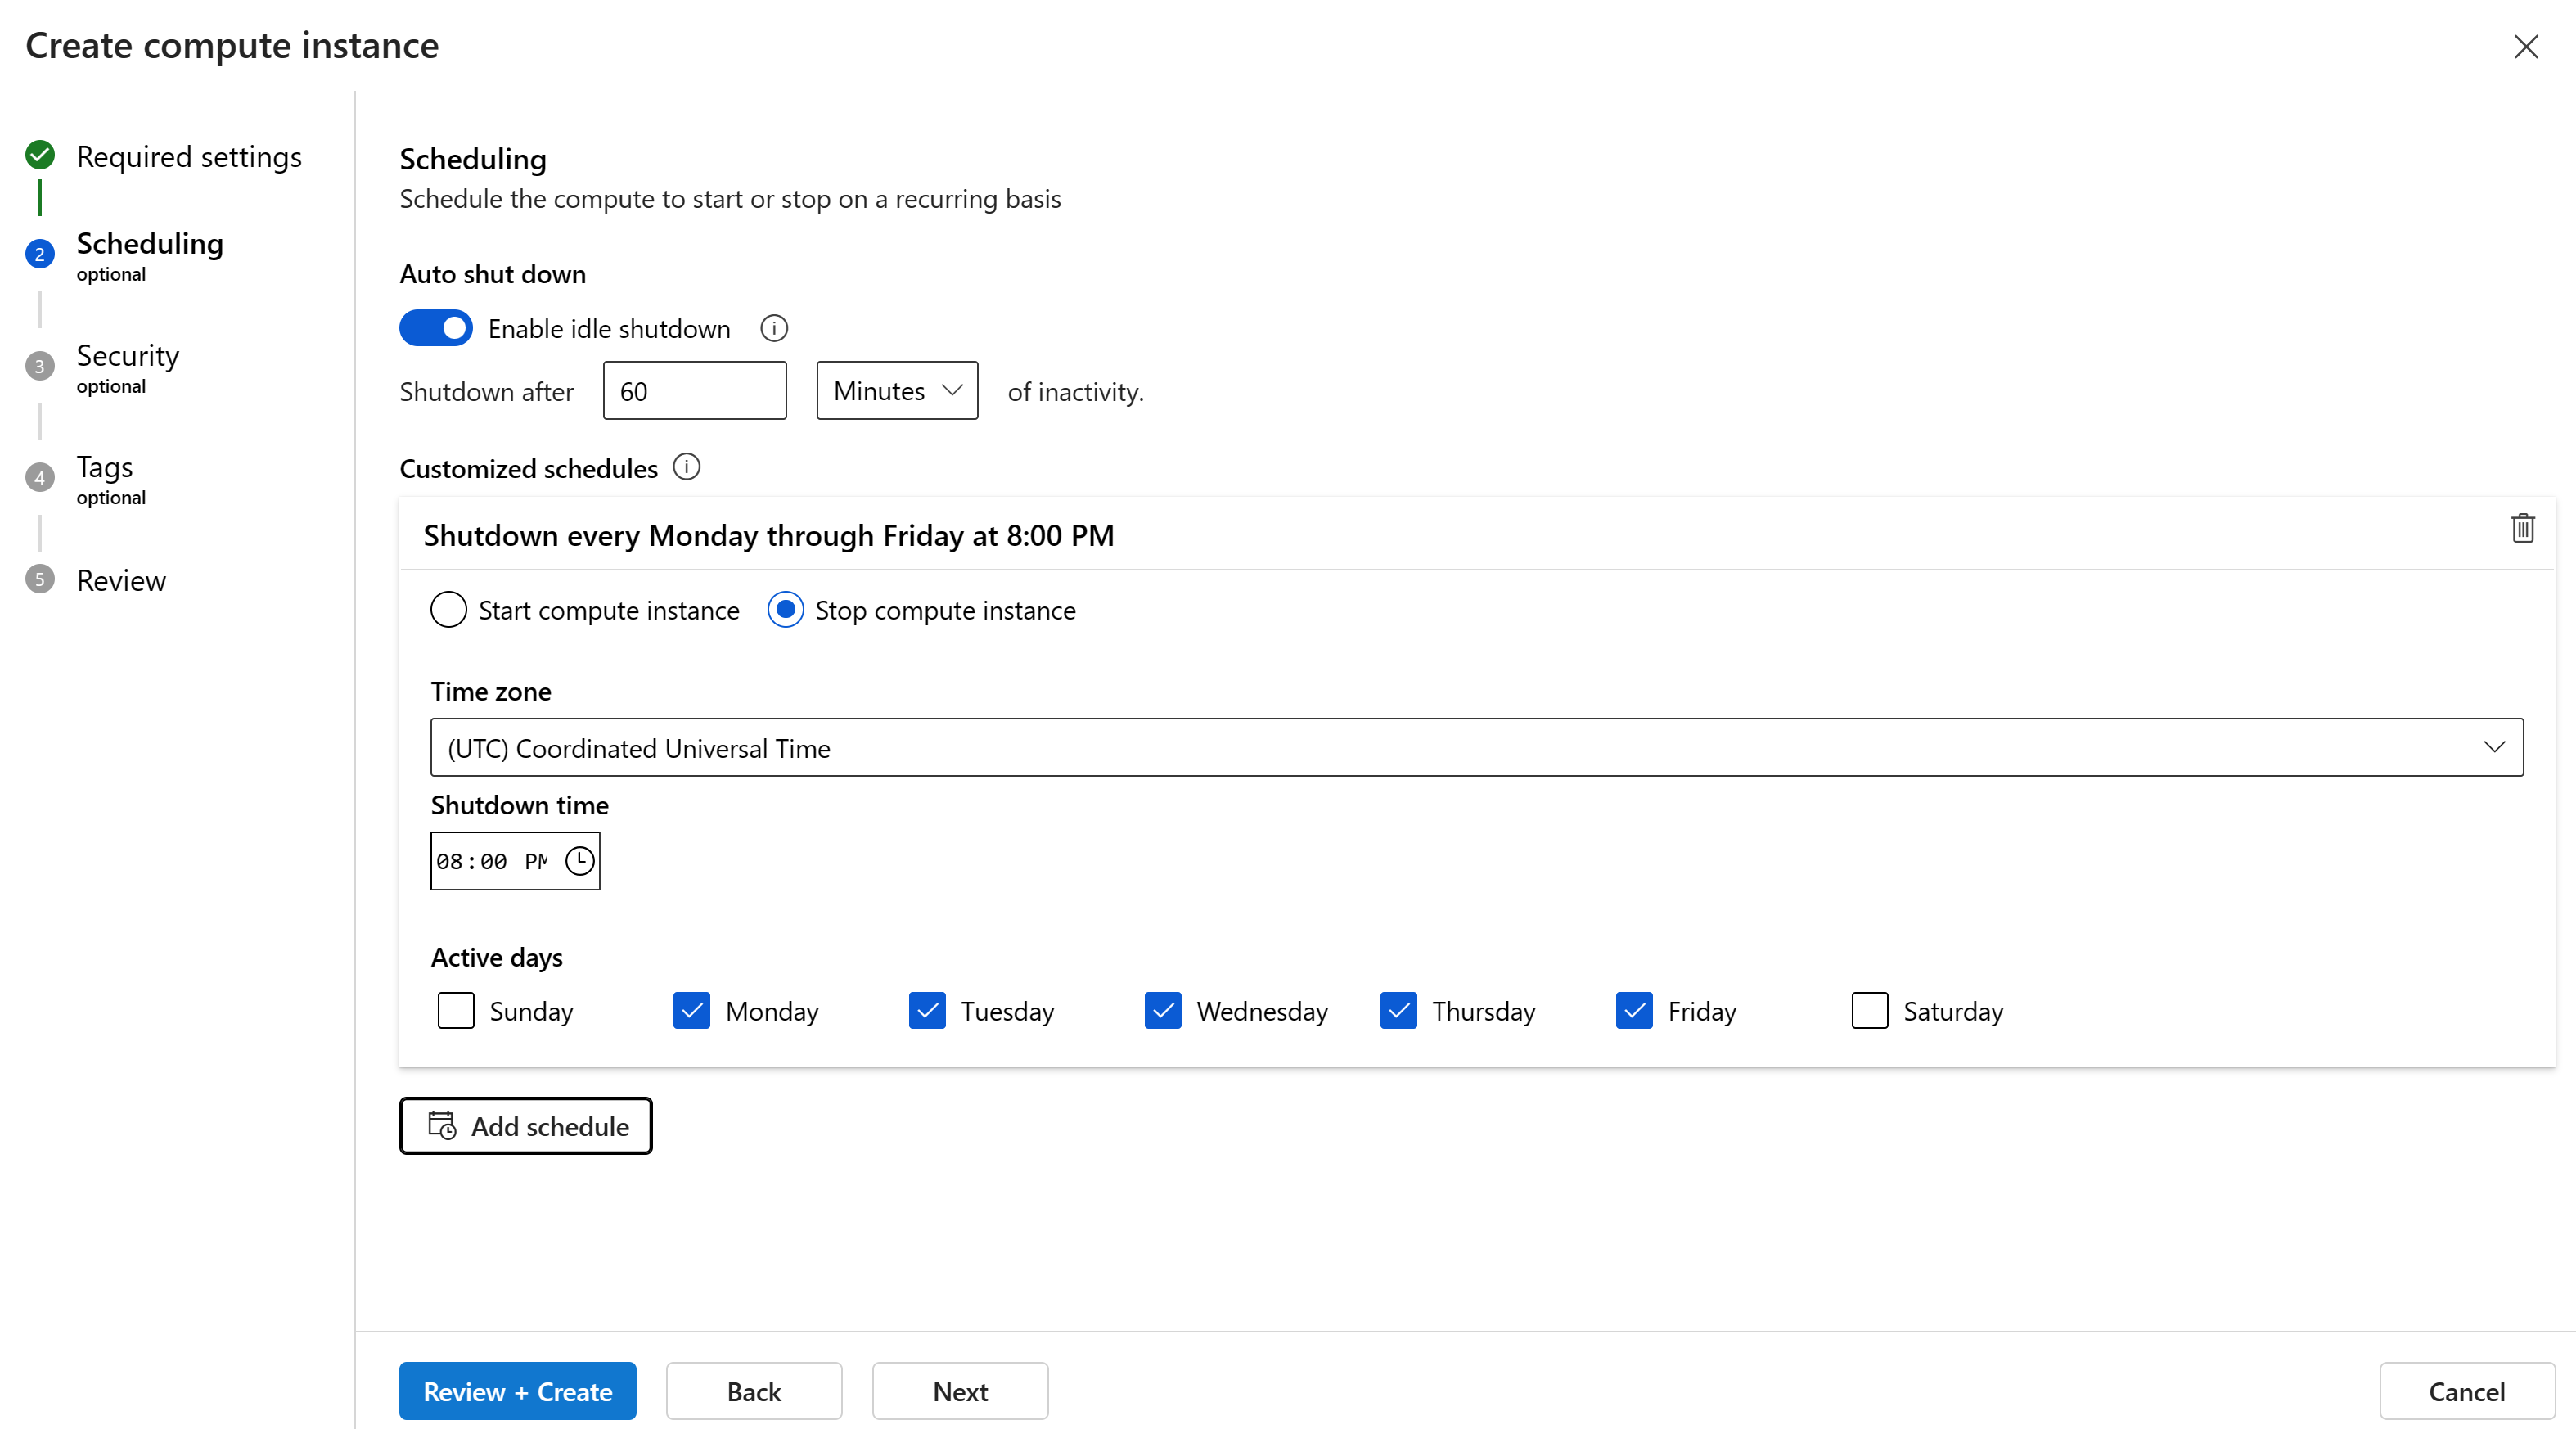This screenshot has height=1429, width=2576.
Task: Click the step 5 Review circle icon
Action: click(x=40, y=579)
